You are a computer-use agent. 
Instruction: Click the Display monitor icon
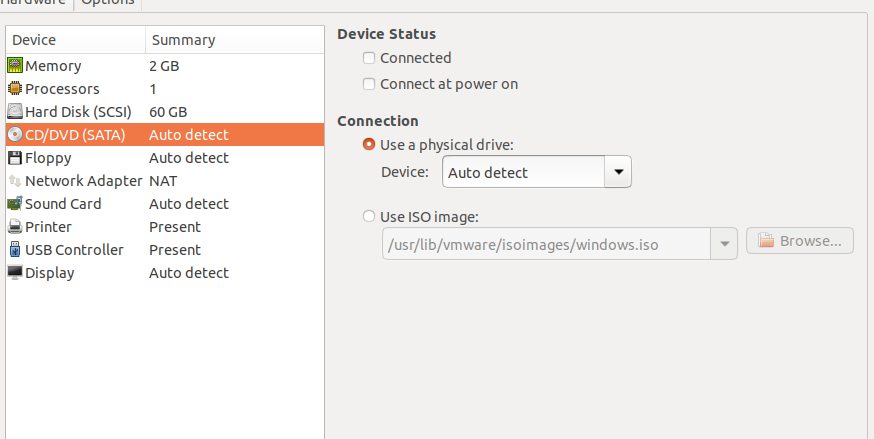click(x=15, y=273)
